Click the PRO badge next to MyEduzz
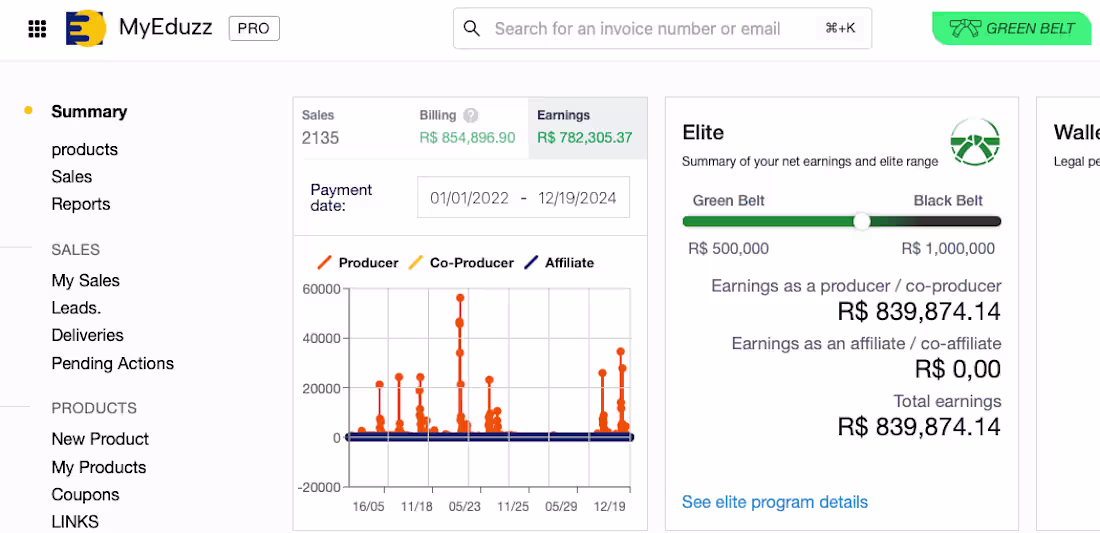1100x533 pixels. [254, 29]
